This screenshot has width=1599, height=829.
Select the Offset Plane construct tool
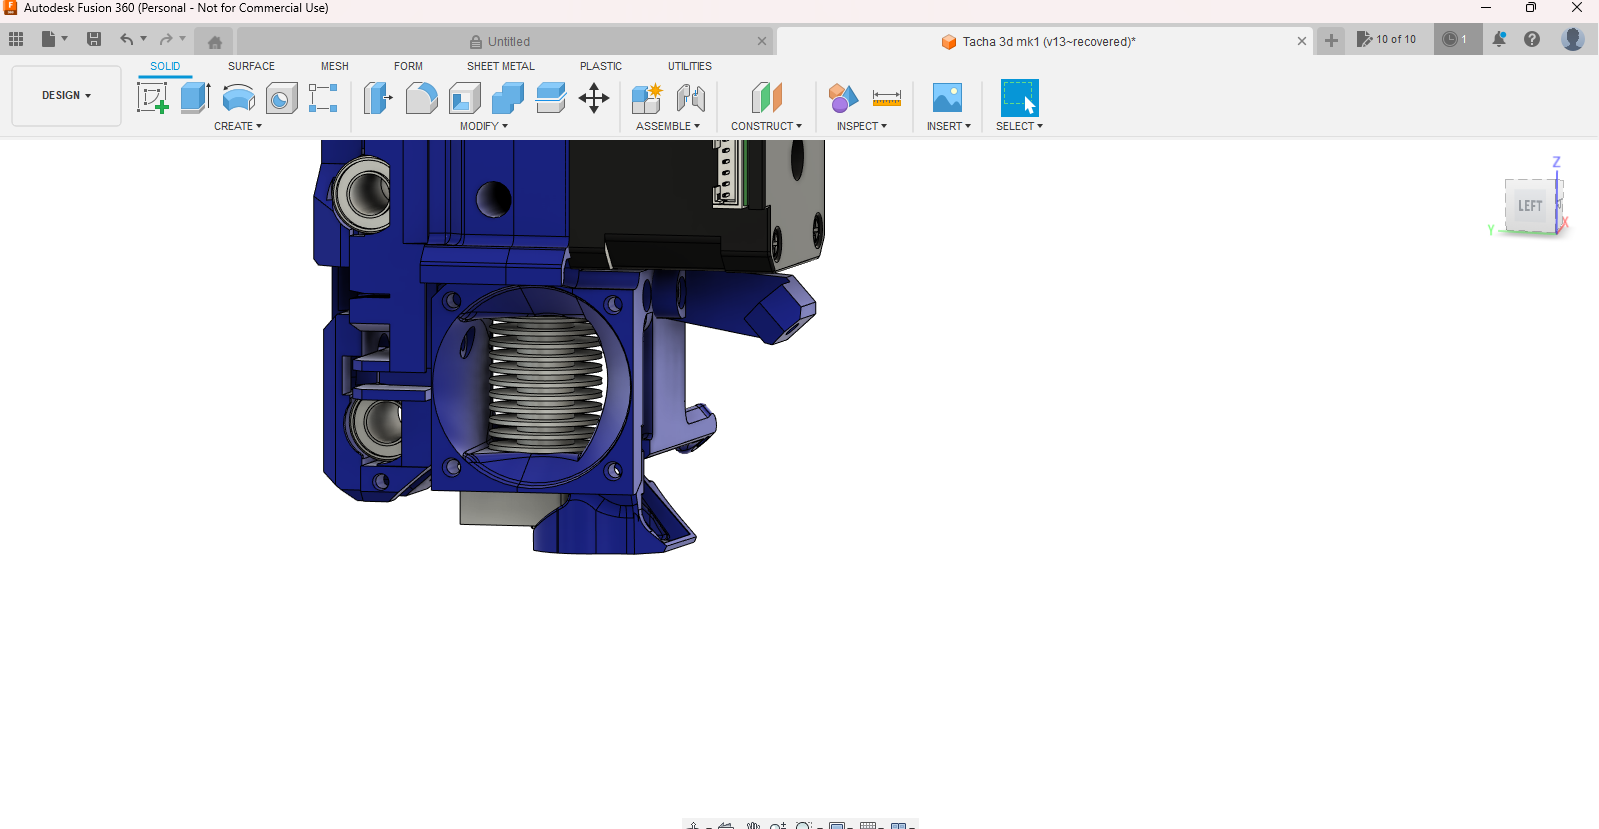(x=766, y=98)
